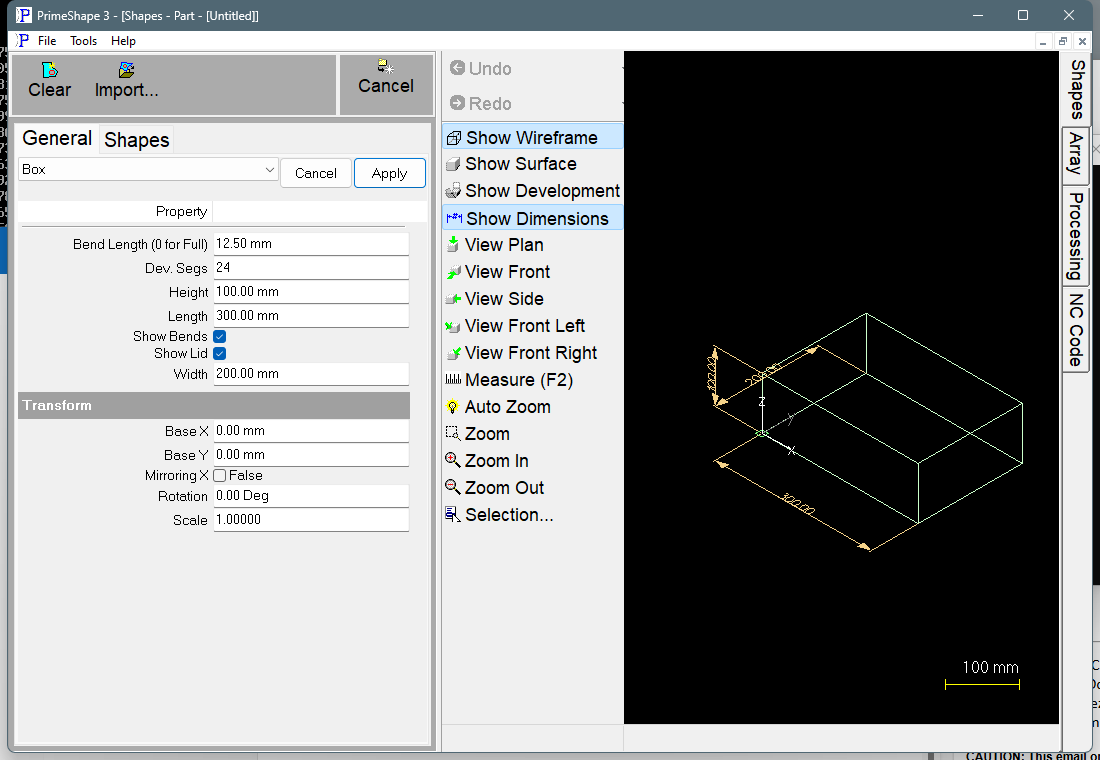The image size is (1100, 760).
Task: Toggle Show Wireframe view
Action: [x=532, y=137]
